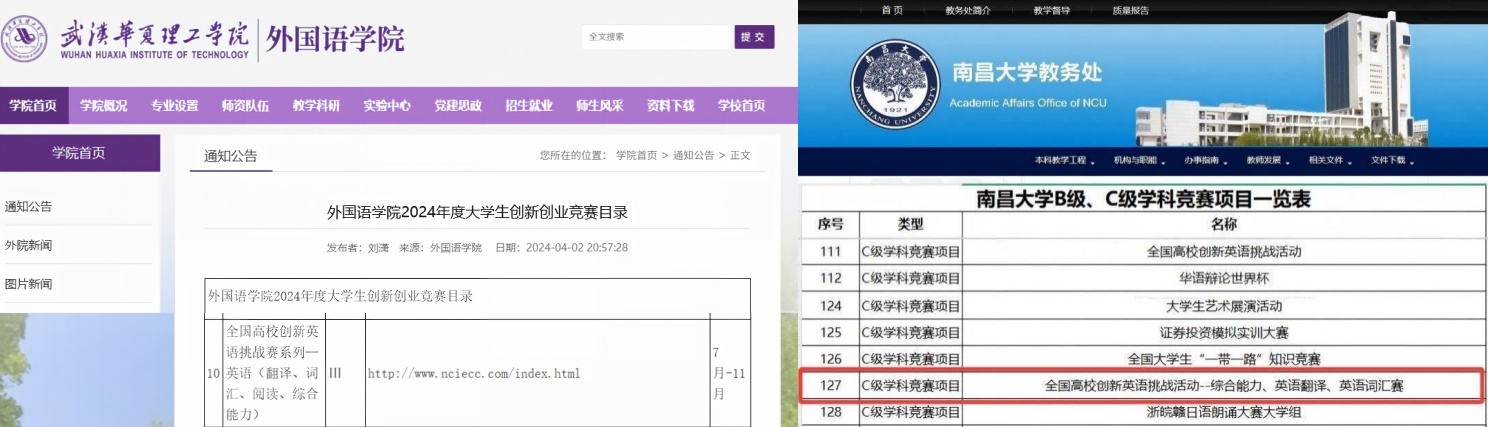The width and height of the screenshot is (1488, 427).
Task: Click the article title 外国语学院2024年度大学生创新创业竞赛目录
Action: (477, 212)
